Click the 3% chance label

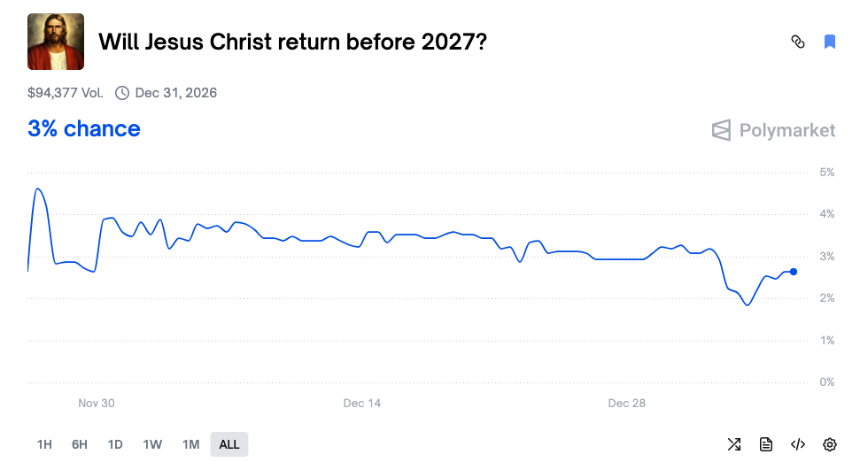pos(84,129)
